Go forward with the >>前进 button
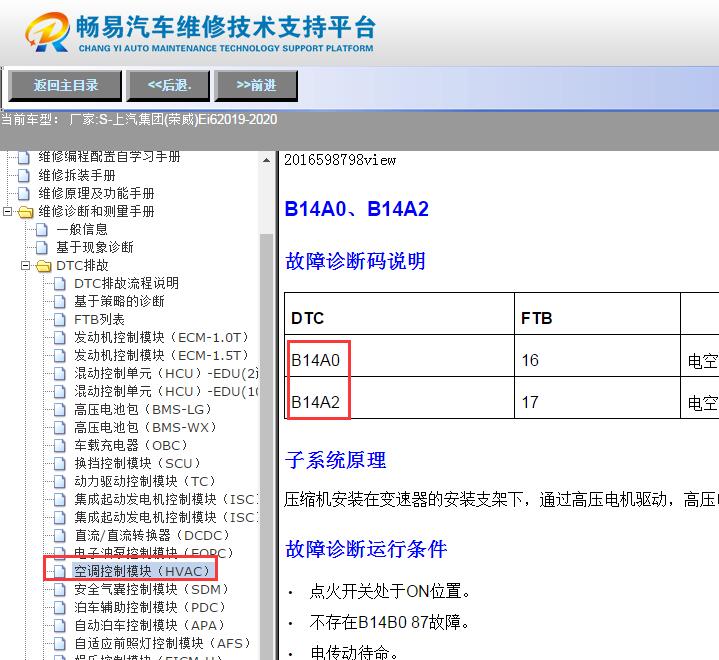 tap(256, 86)
